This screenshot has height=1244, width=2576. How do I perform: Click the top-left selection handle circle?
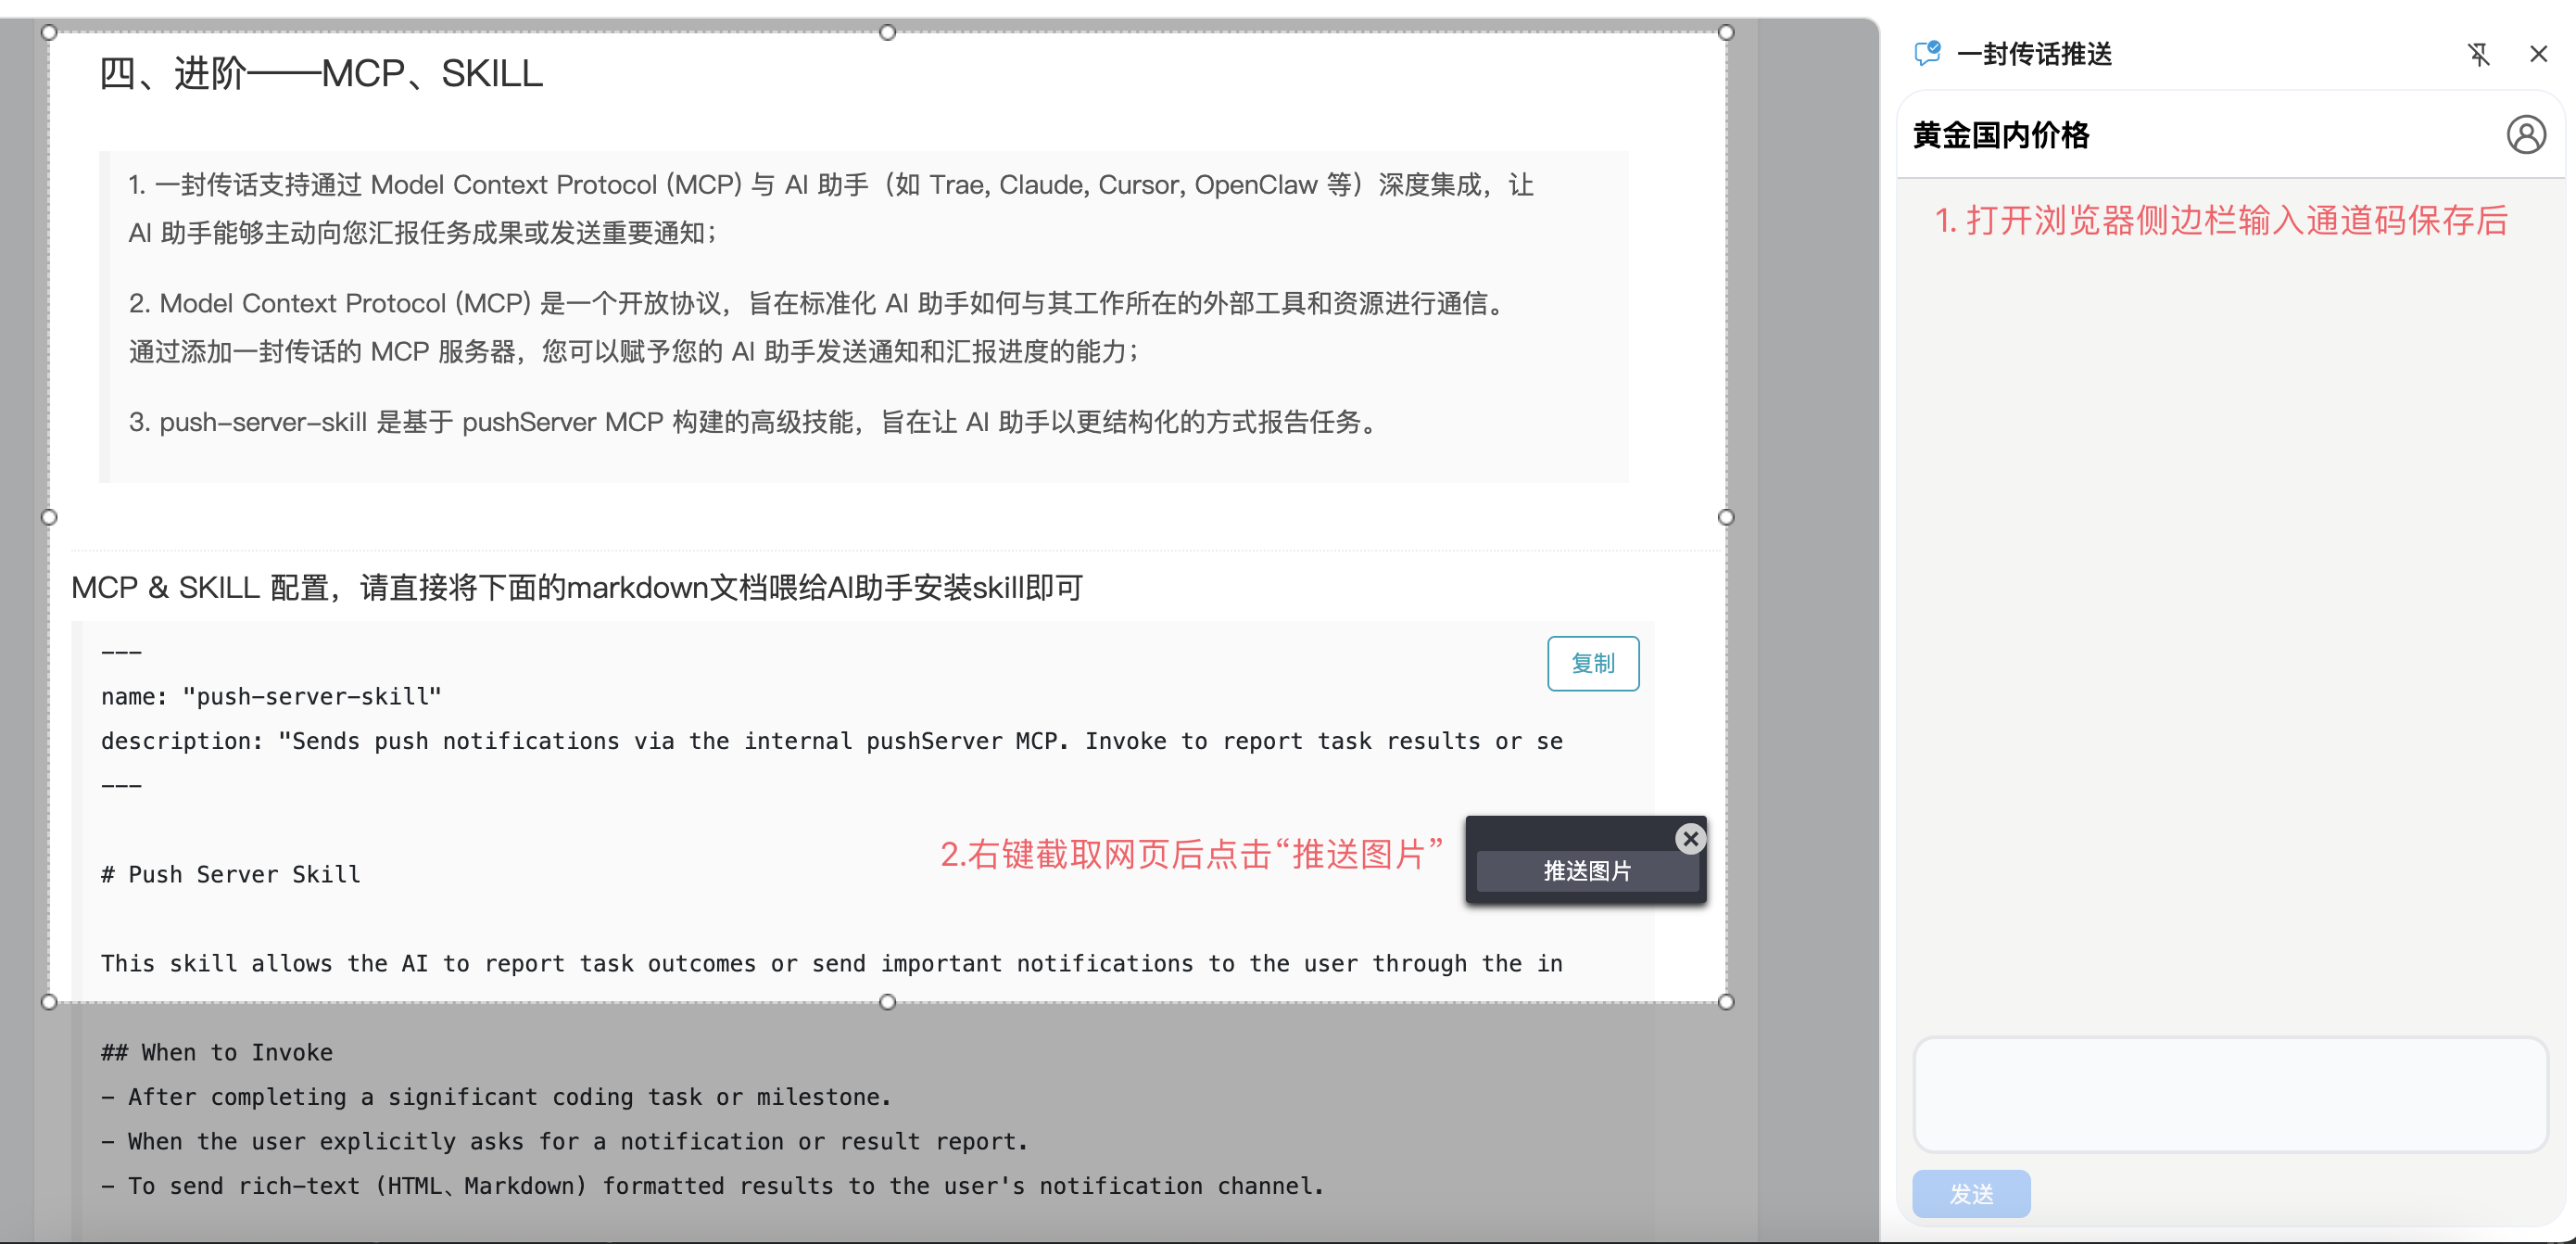pos(47,31)
